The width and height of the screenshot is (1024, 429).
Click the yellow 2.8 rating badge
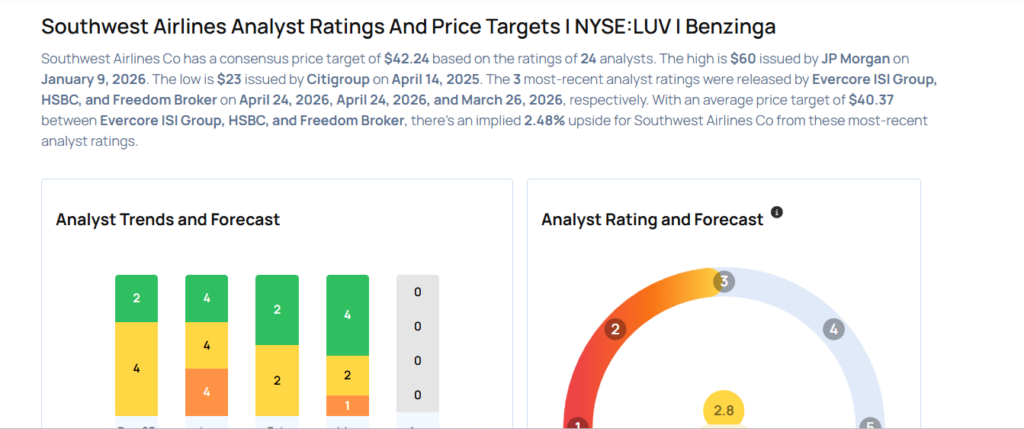tap(723, 410)
